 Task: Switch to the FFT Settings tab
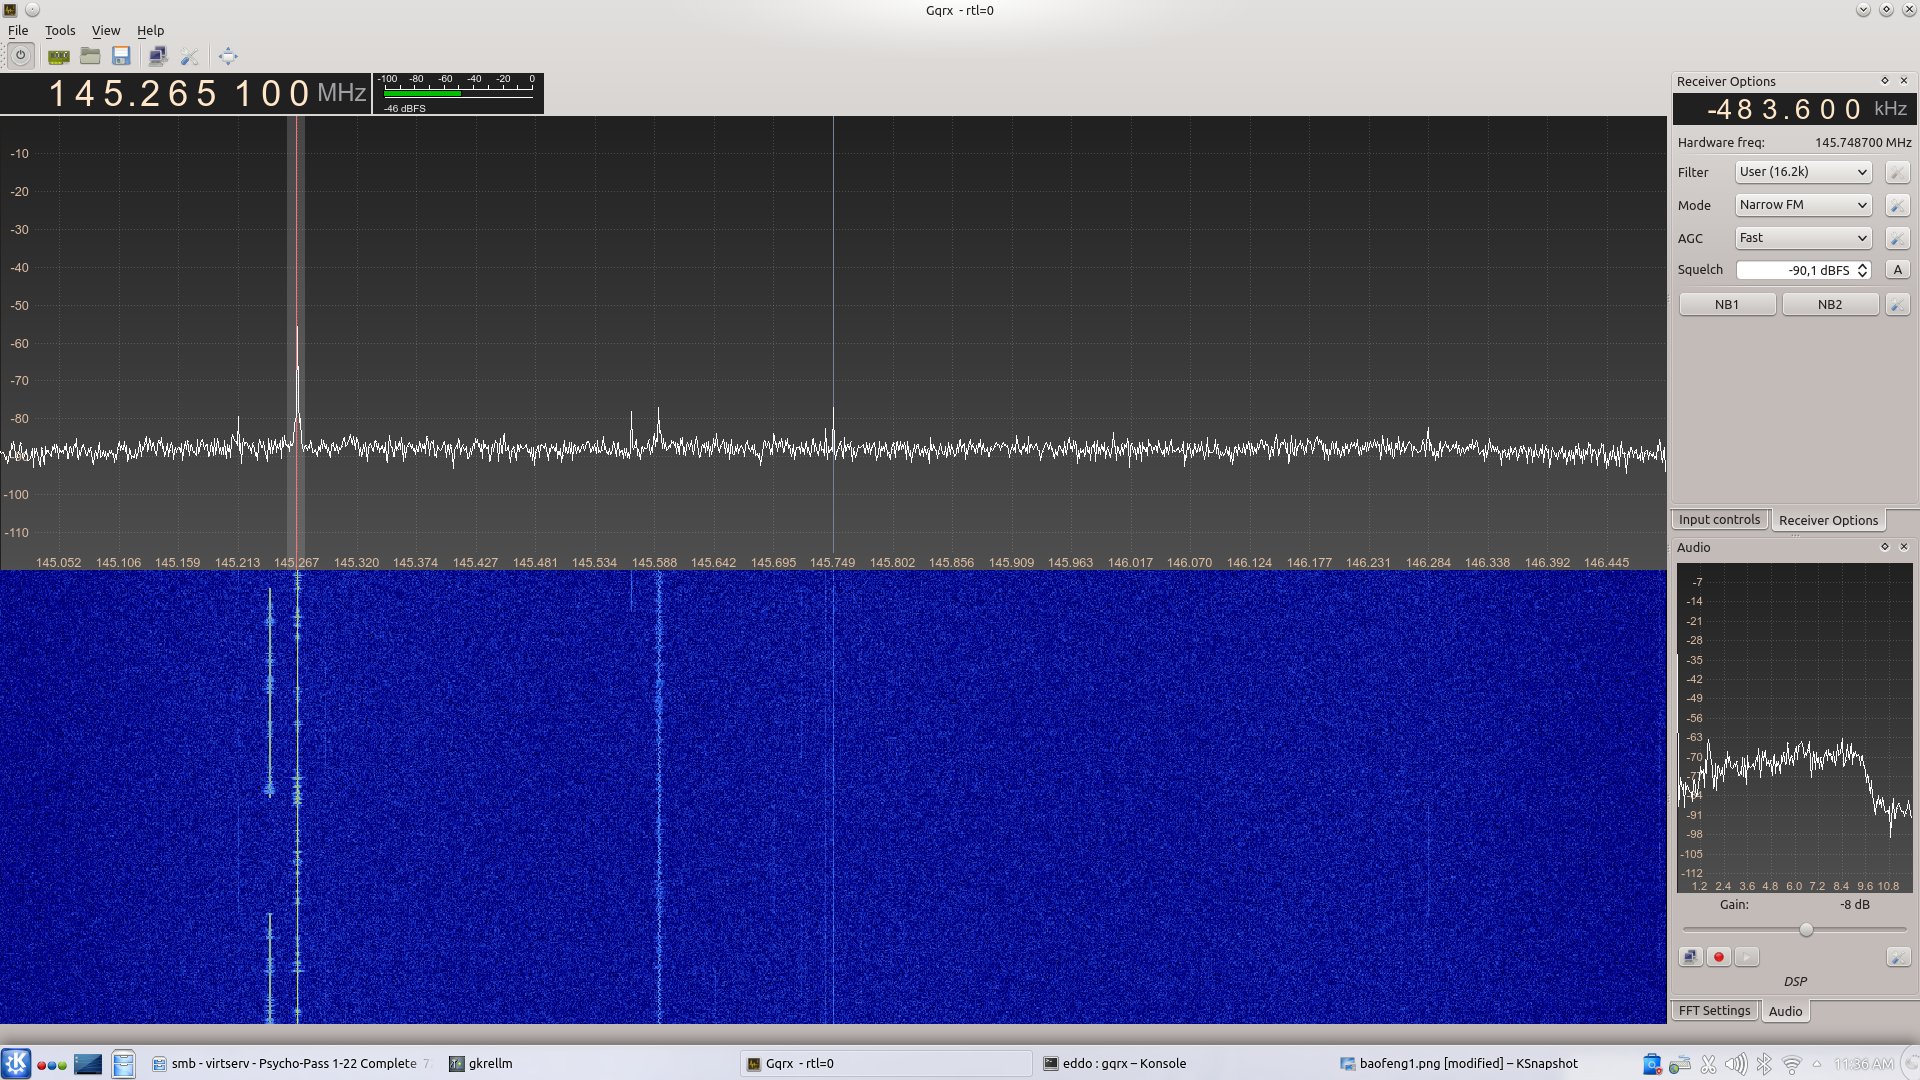point(1714,1011)
